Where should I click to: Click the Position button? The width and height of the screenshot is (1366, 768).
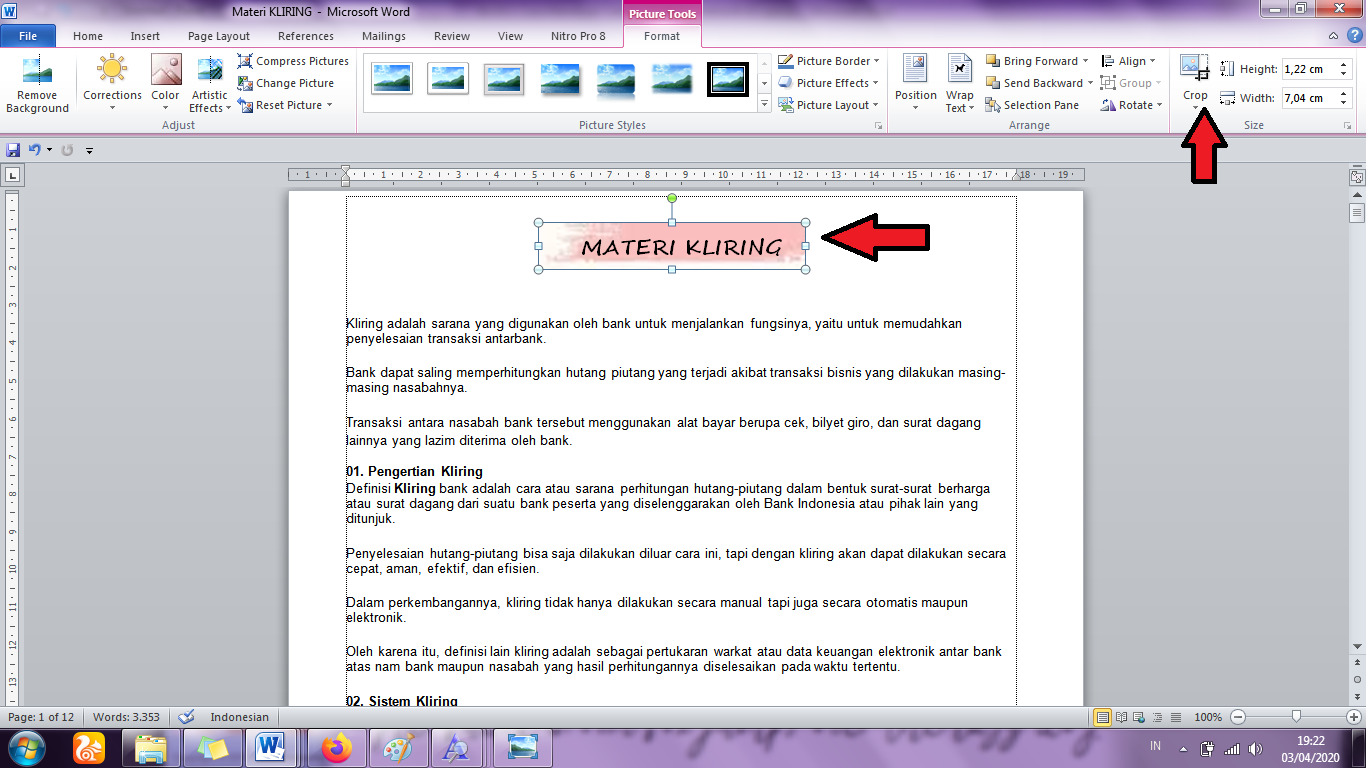coord(914,82)
